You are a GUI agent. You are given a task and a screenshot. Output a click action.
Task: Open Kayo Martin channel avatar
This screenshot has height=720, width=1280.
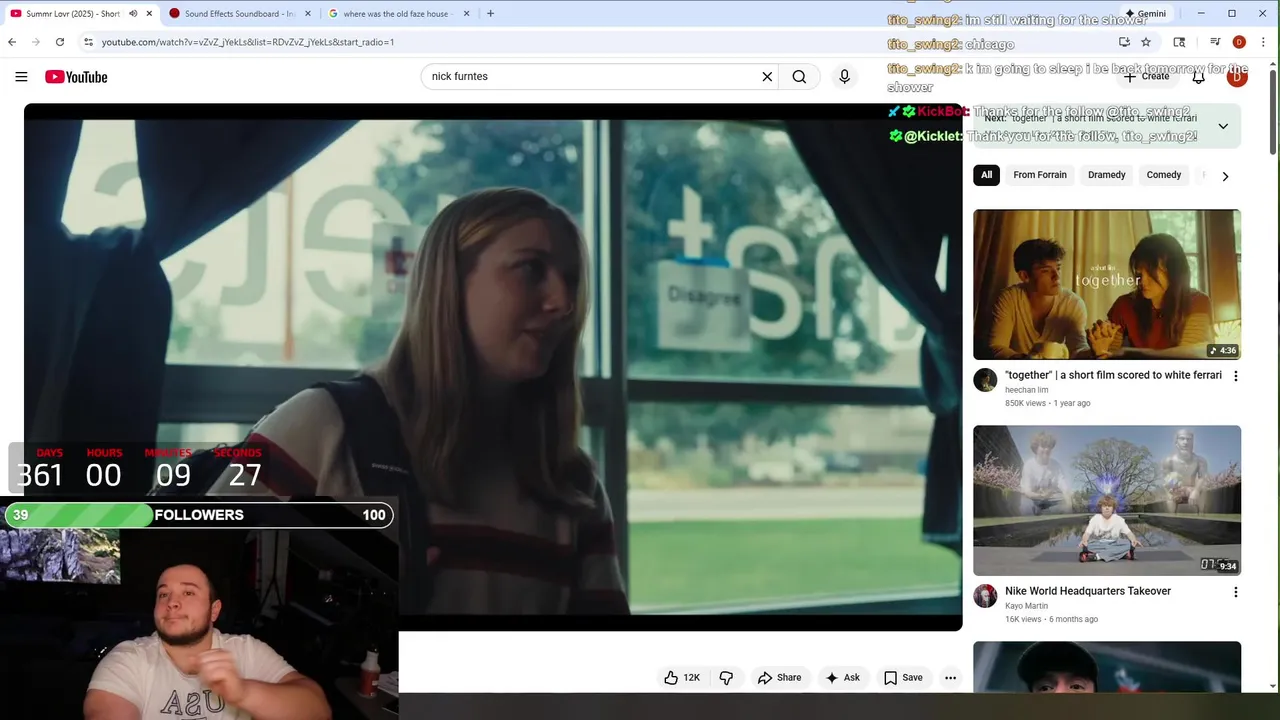[985, 596]
